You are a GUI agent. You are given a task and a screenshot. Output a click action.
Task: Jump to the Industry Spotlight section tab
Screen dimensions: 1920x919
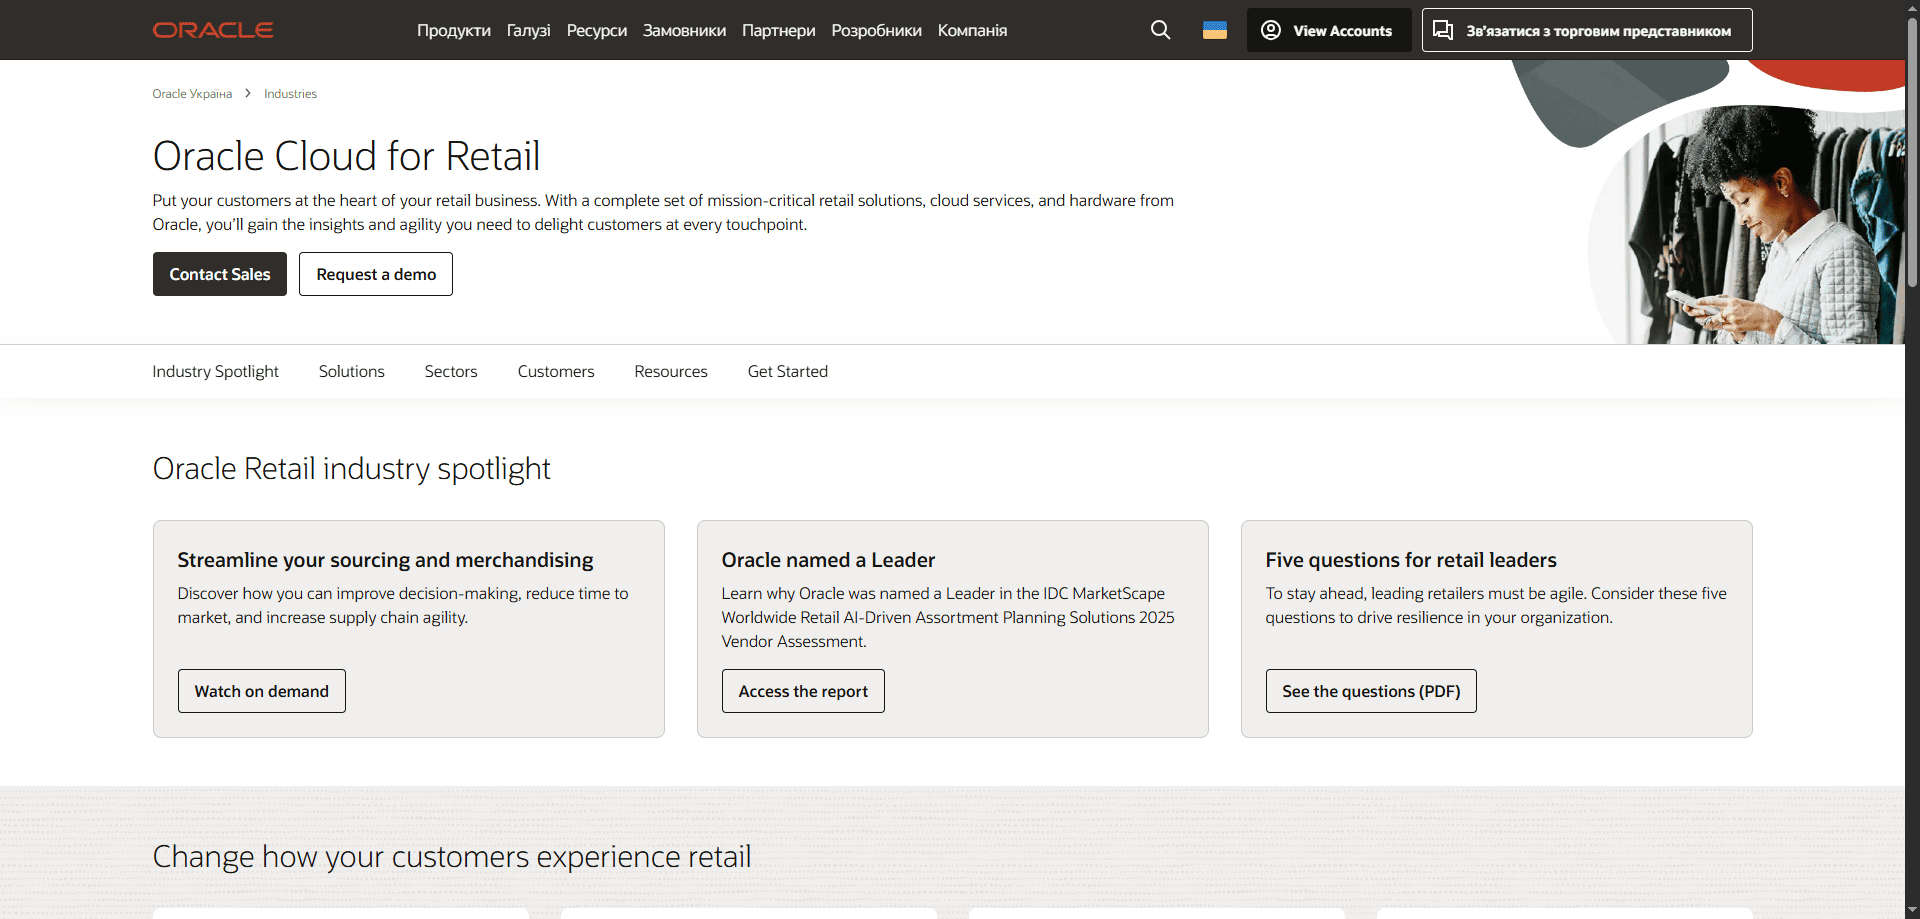click(216, 371)
